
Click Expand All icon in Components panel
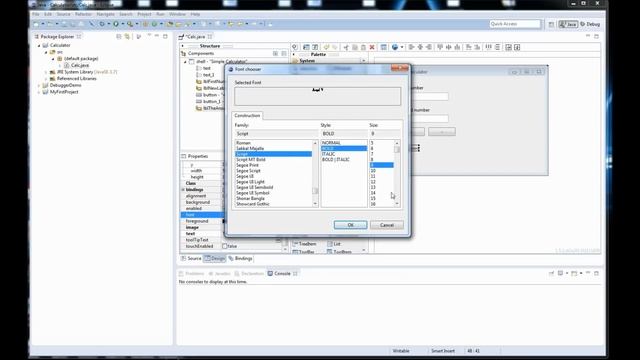[276, 53]
